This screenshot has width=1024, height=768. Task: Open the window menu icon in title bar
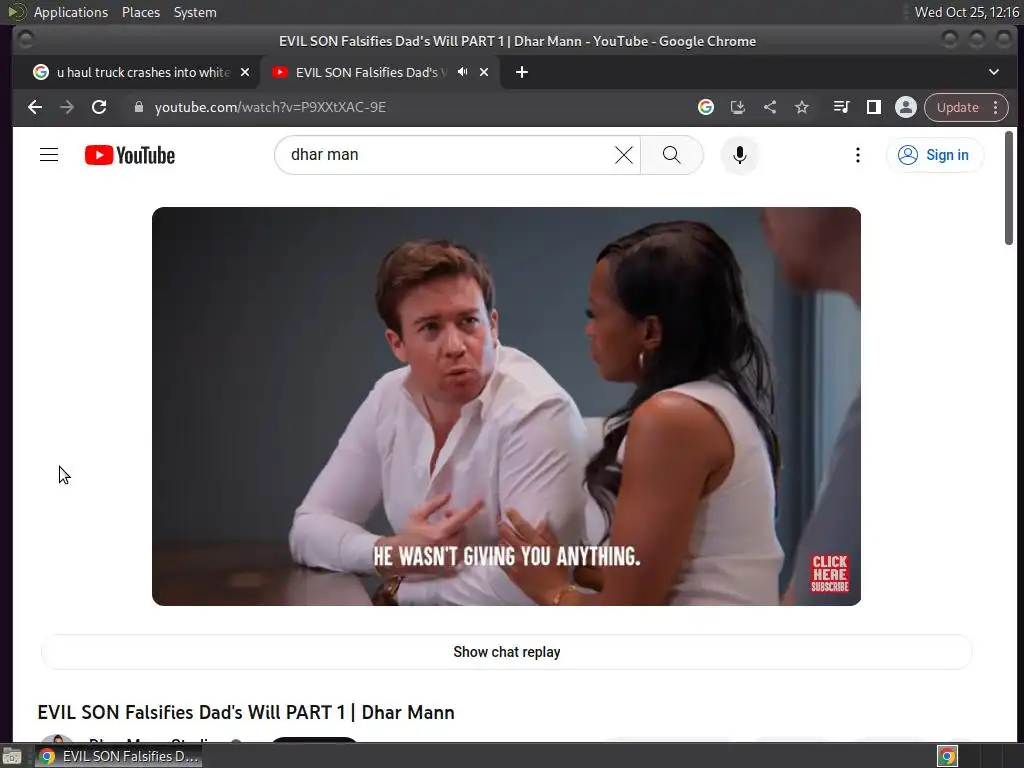coord(25,40)
